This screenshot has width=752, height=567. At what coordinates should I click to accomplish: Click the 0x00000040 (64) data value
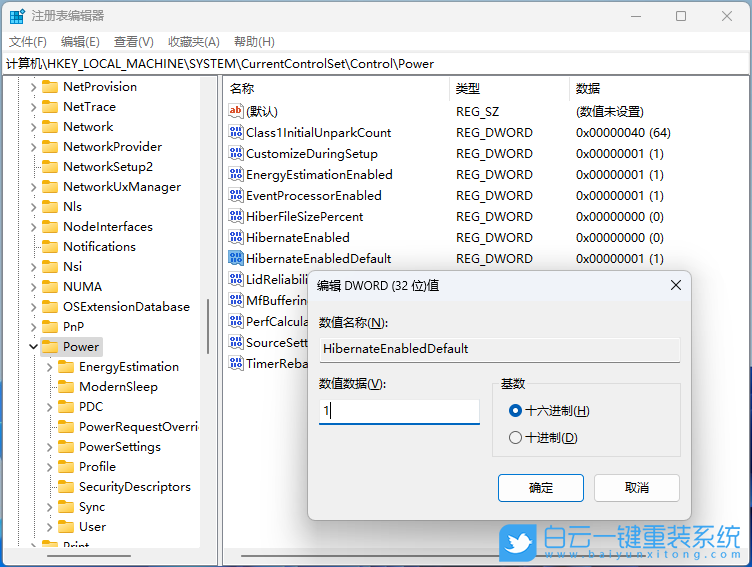[x=623, y=133]
